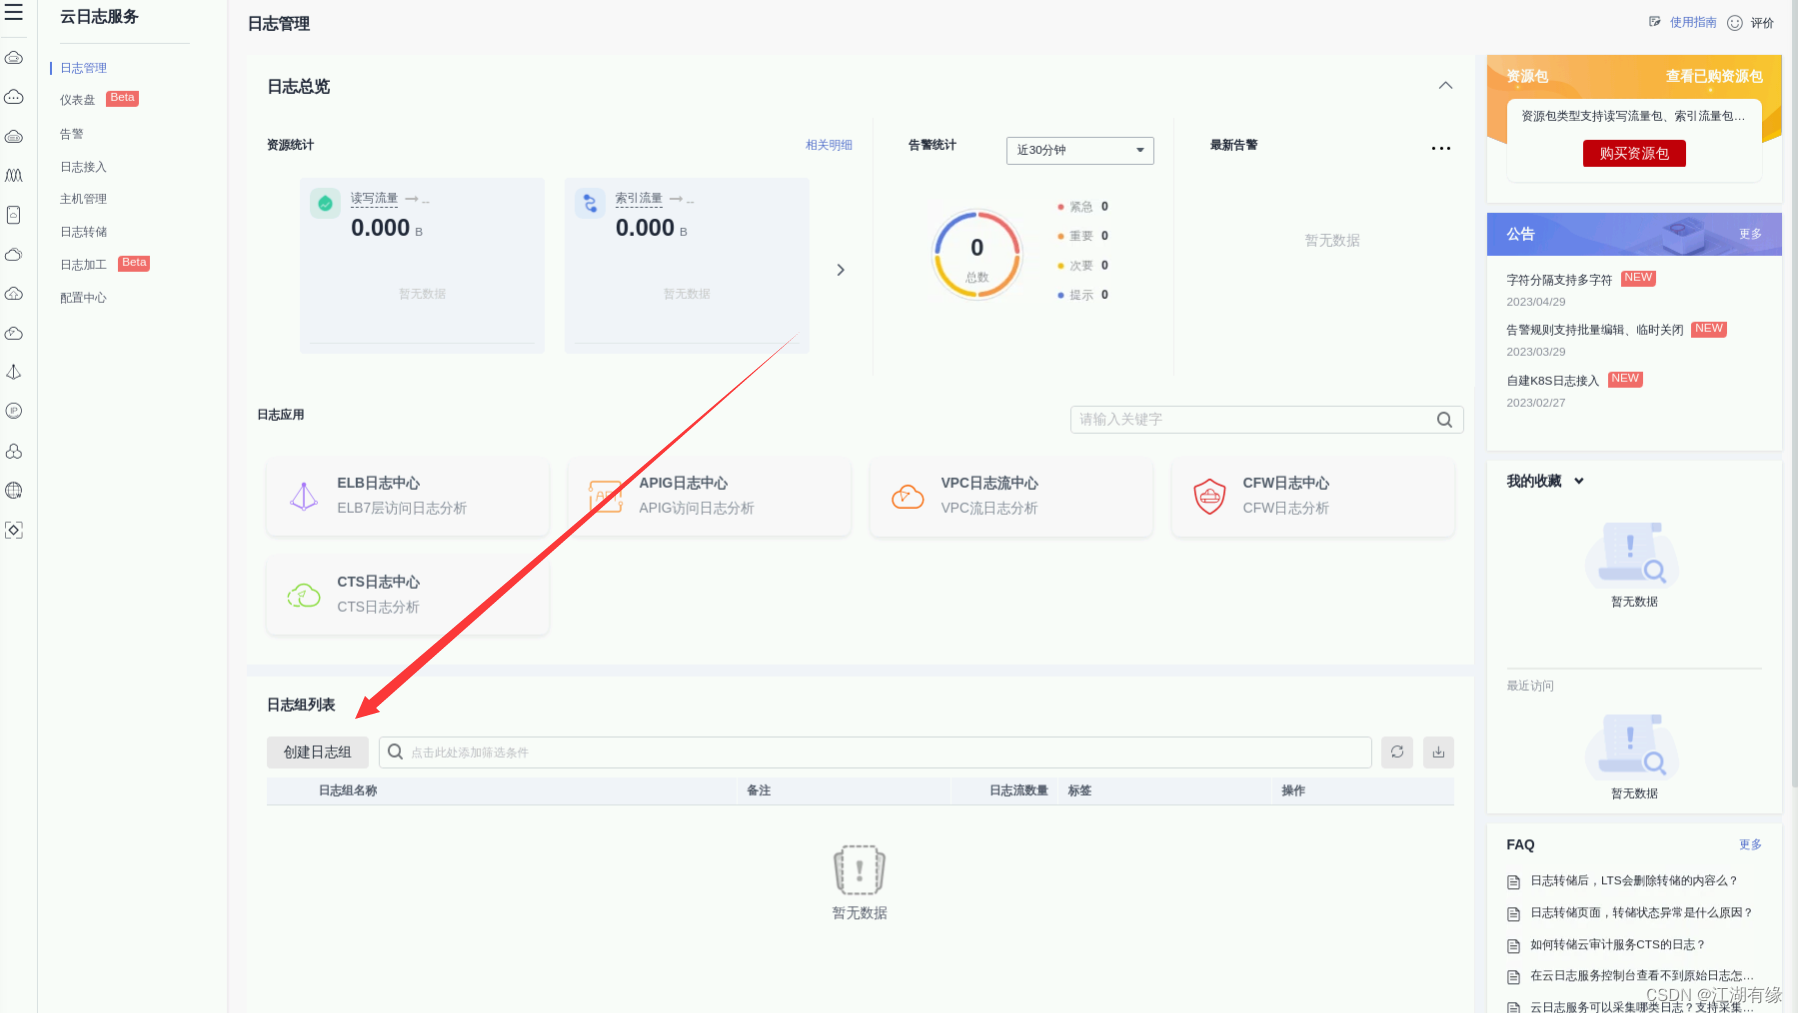Open FAQ about LTS deleting transferred content

(x=1634, y=881)
